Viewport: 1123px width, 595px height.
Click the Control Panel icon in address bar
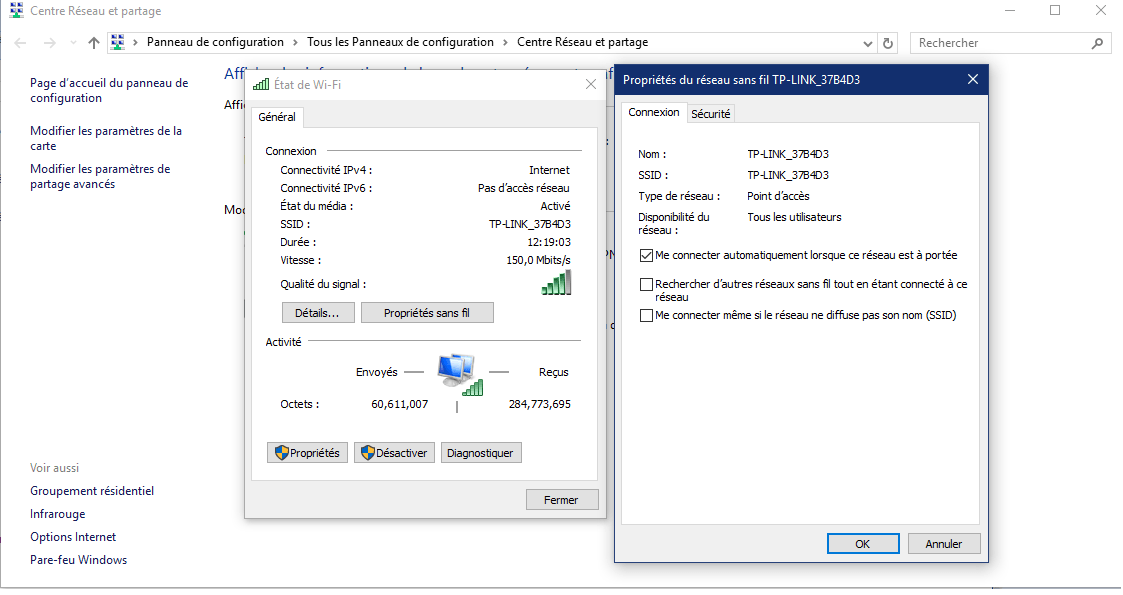[x=118, y=43]
